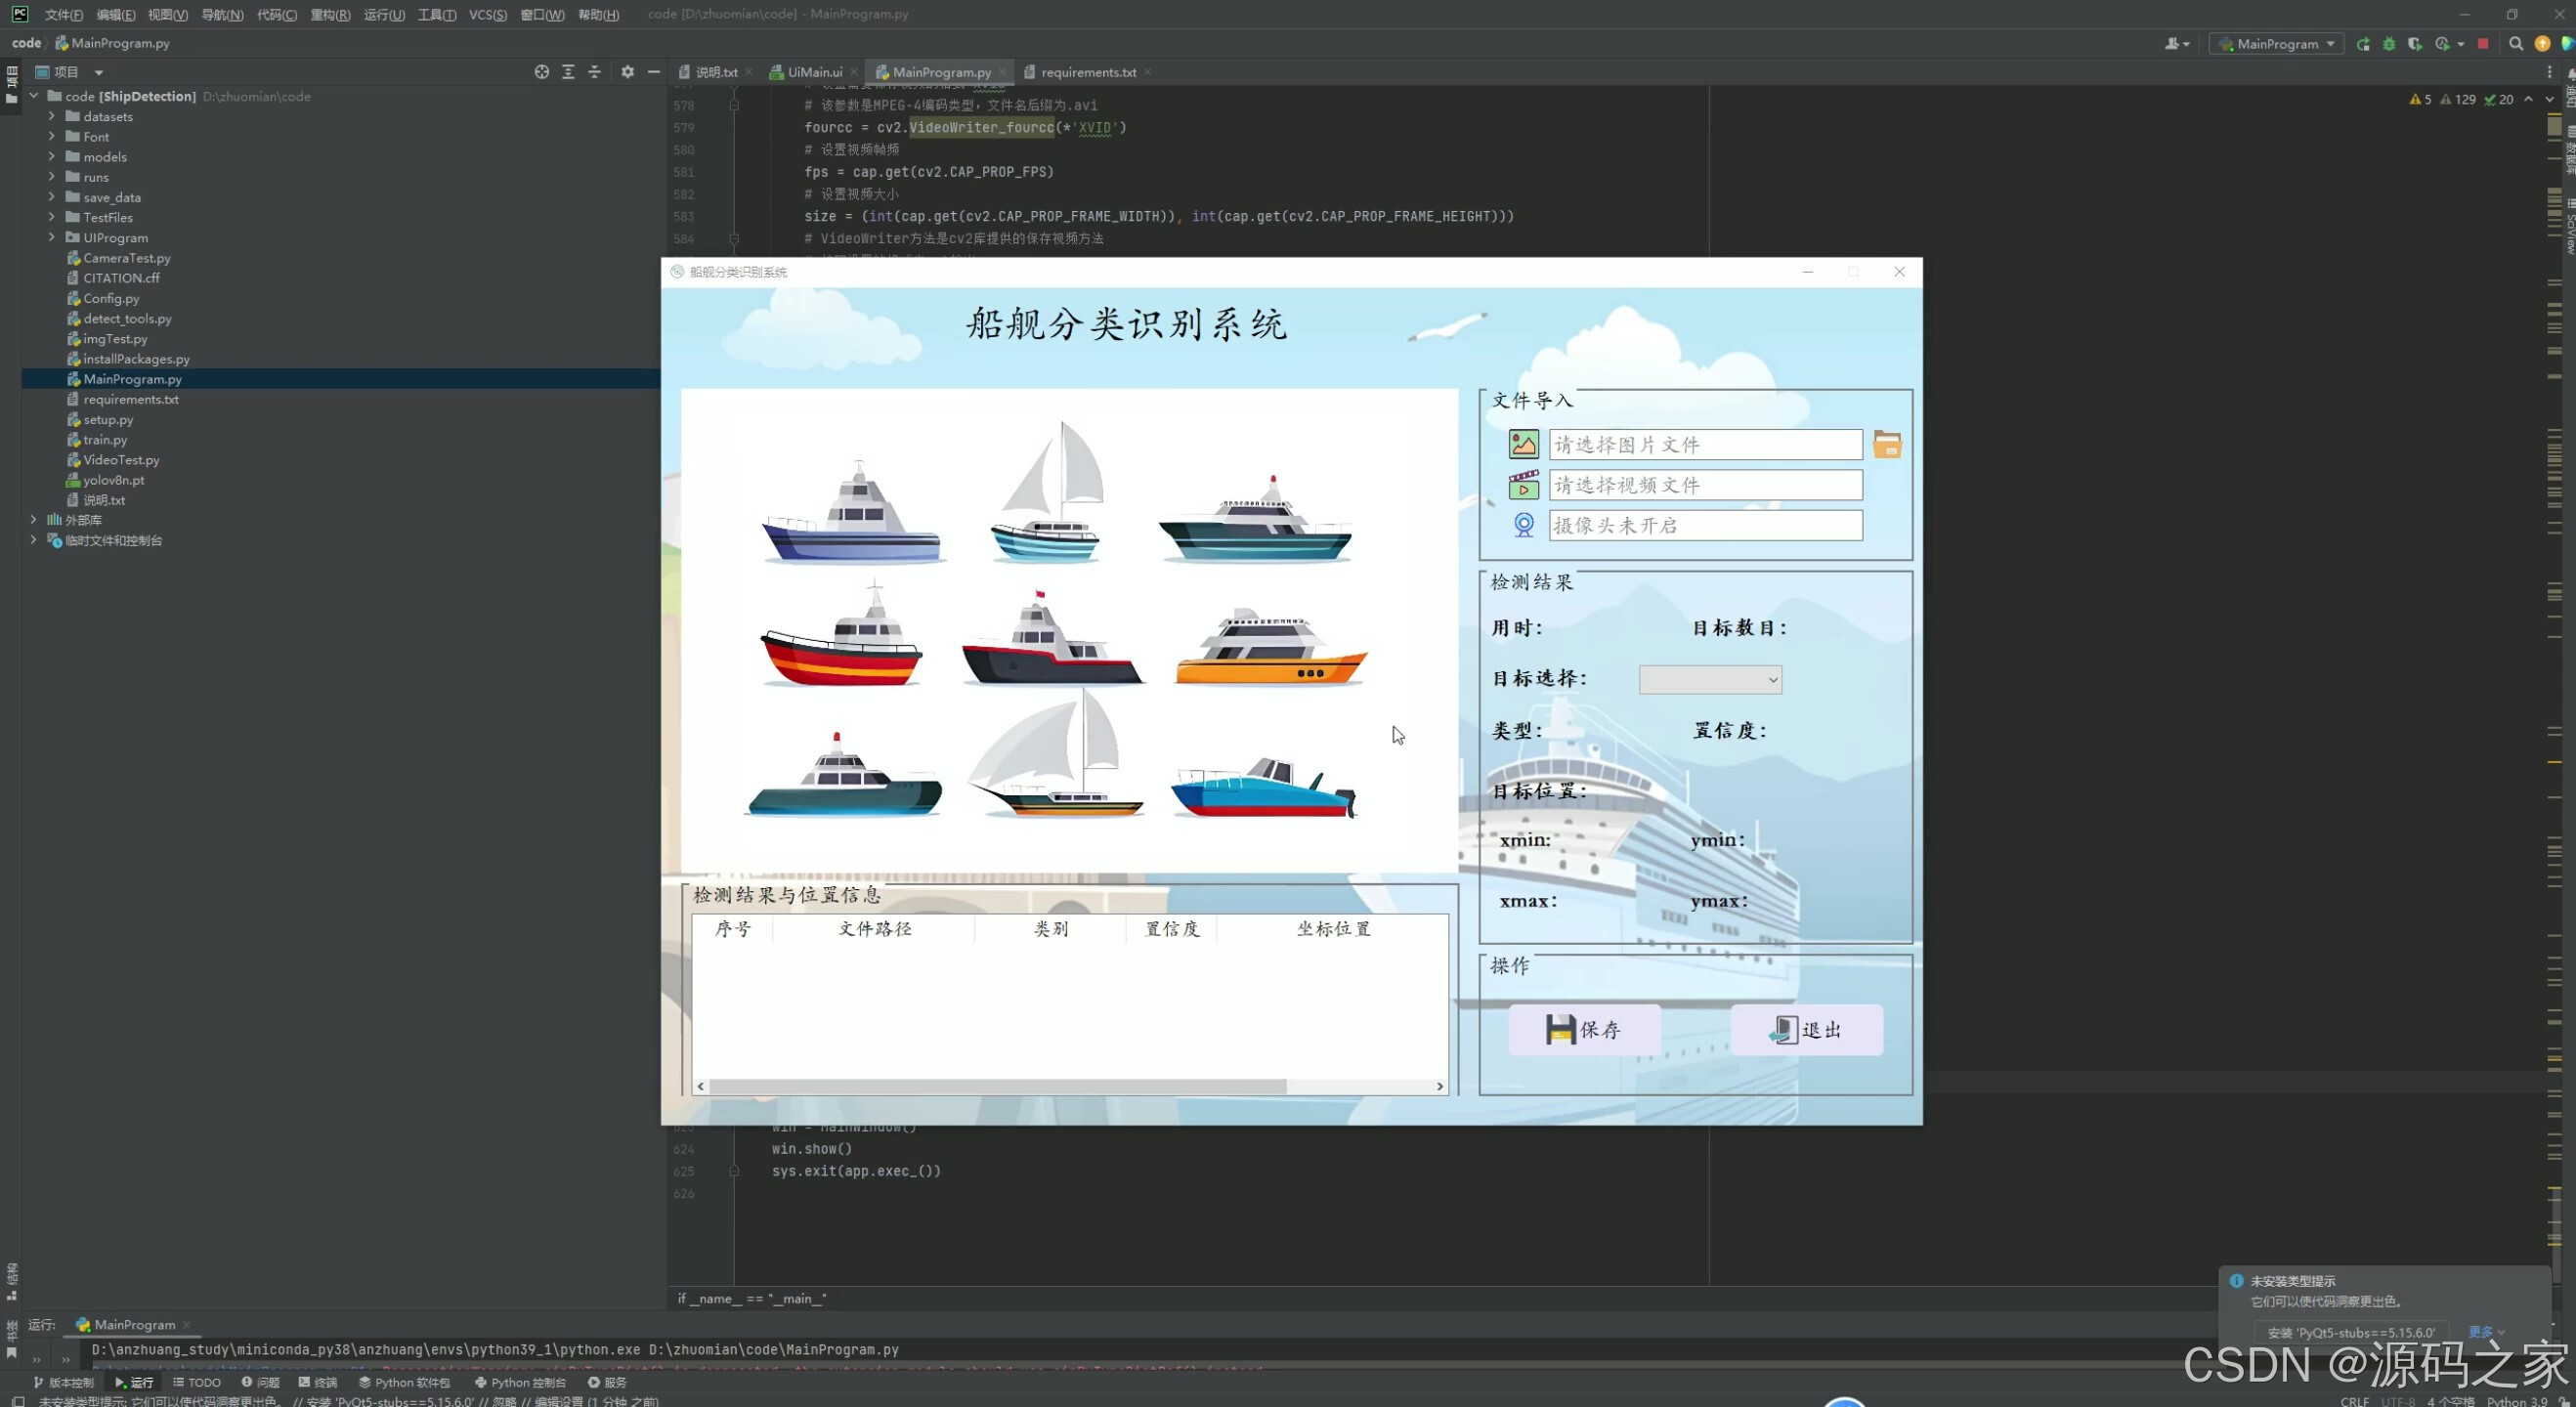This screenshot has height=1407, width=2576.
Task: Open the VCS(S) menu
Action: (x=488, y=14)
